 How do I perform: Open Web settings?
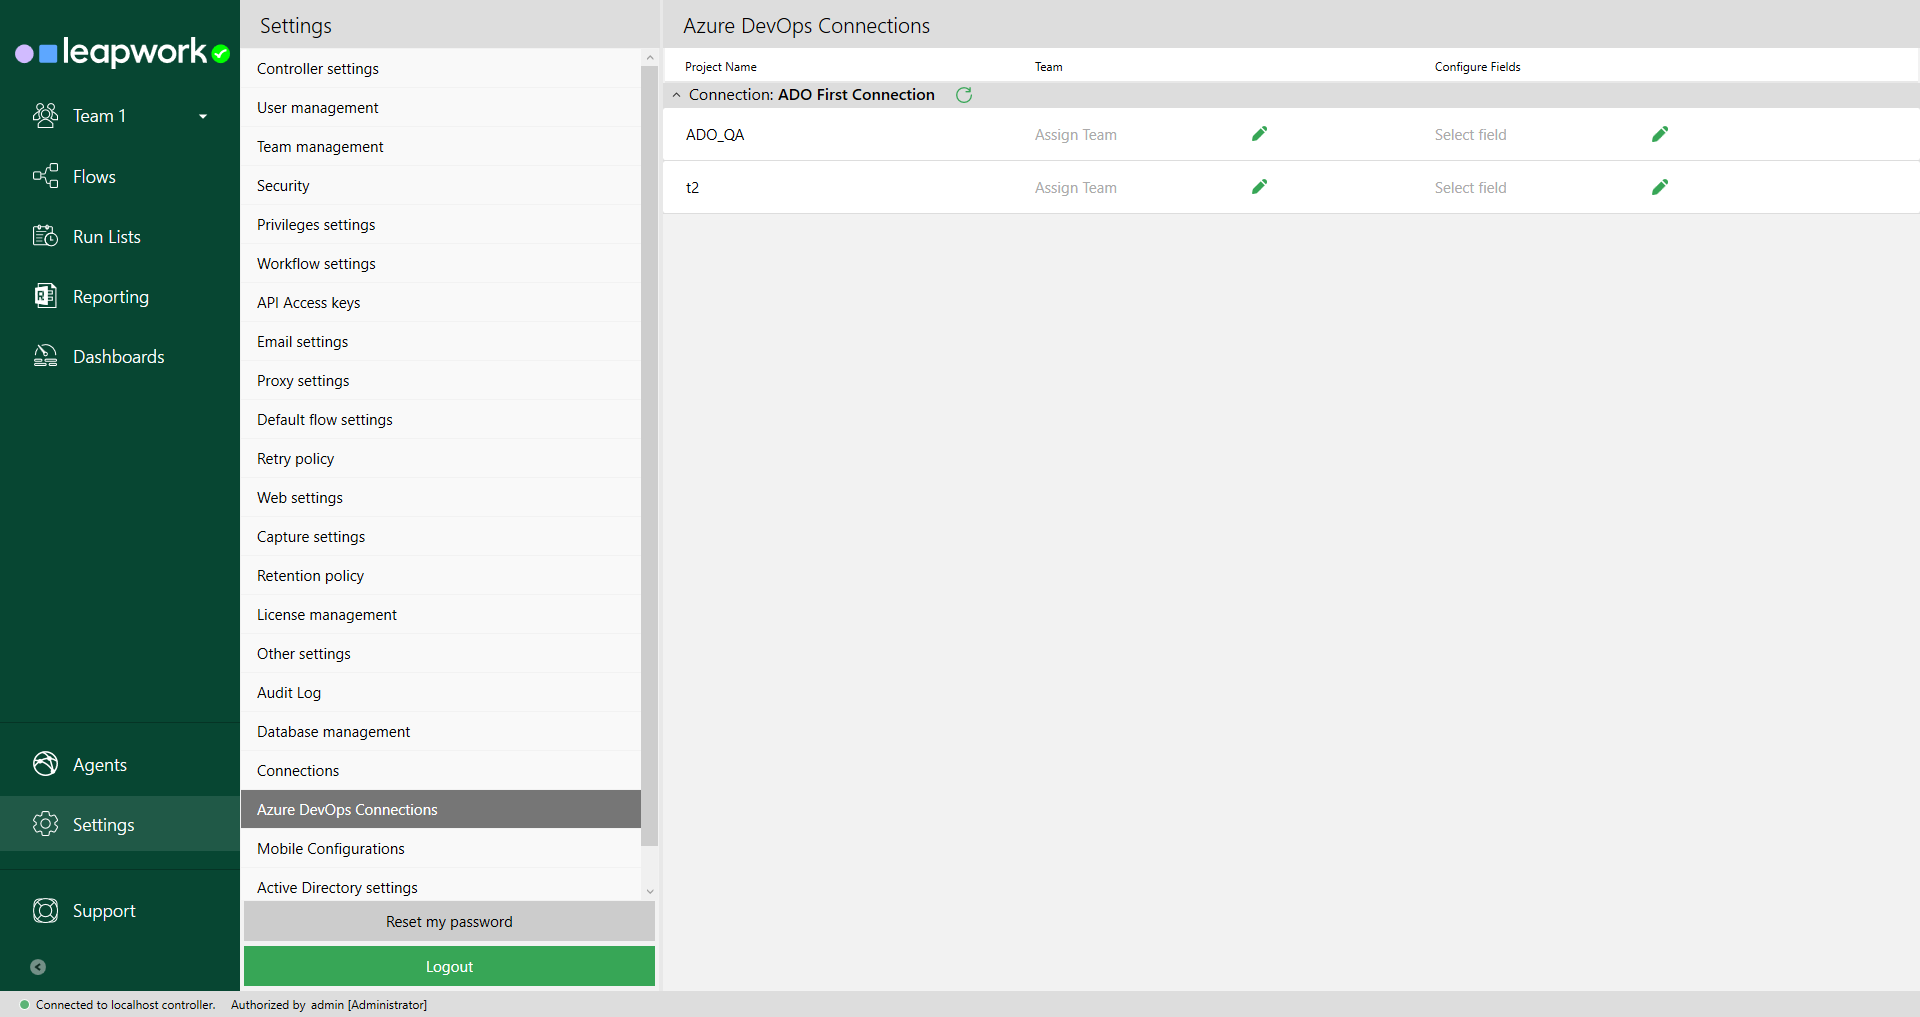click(x=441, y=498)
